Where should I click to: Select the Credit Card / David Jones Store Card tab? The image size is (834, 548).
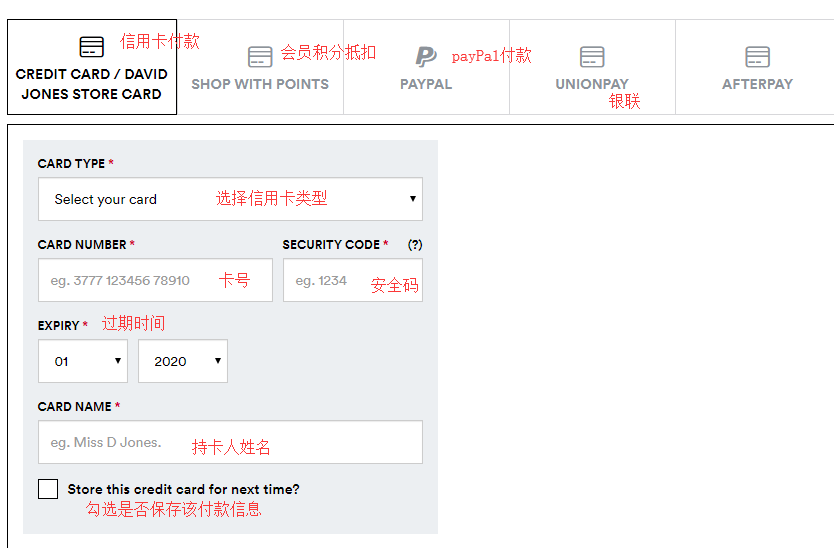click(x=91, y=67)
